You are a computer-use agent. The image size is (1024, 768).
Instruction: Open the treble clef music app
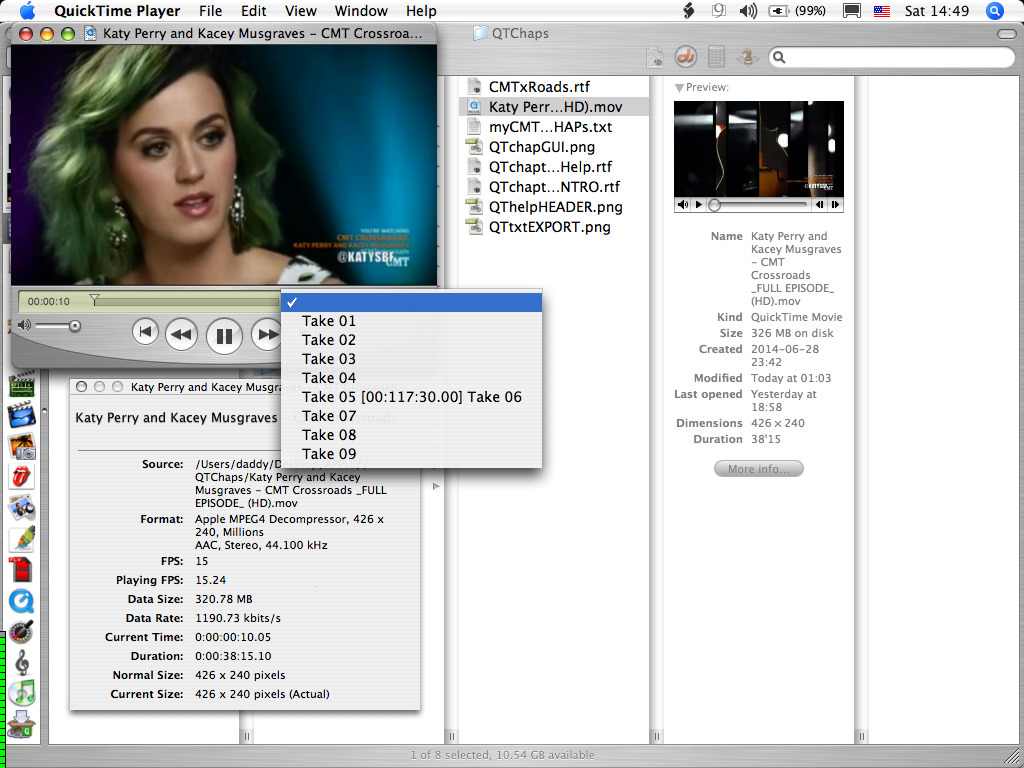click(22, 662)
